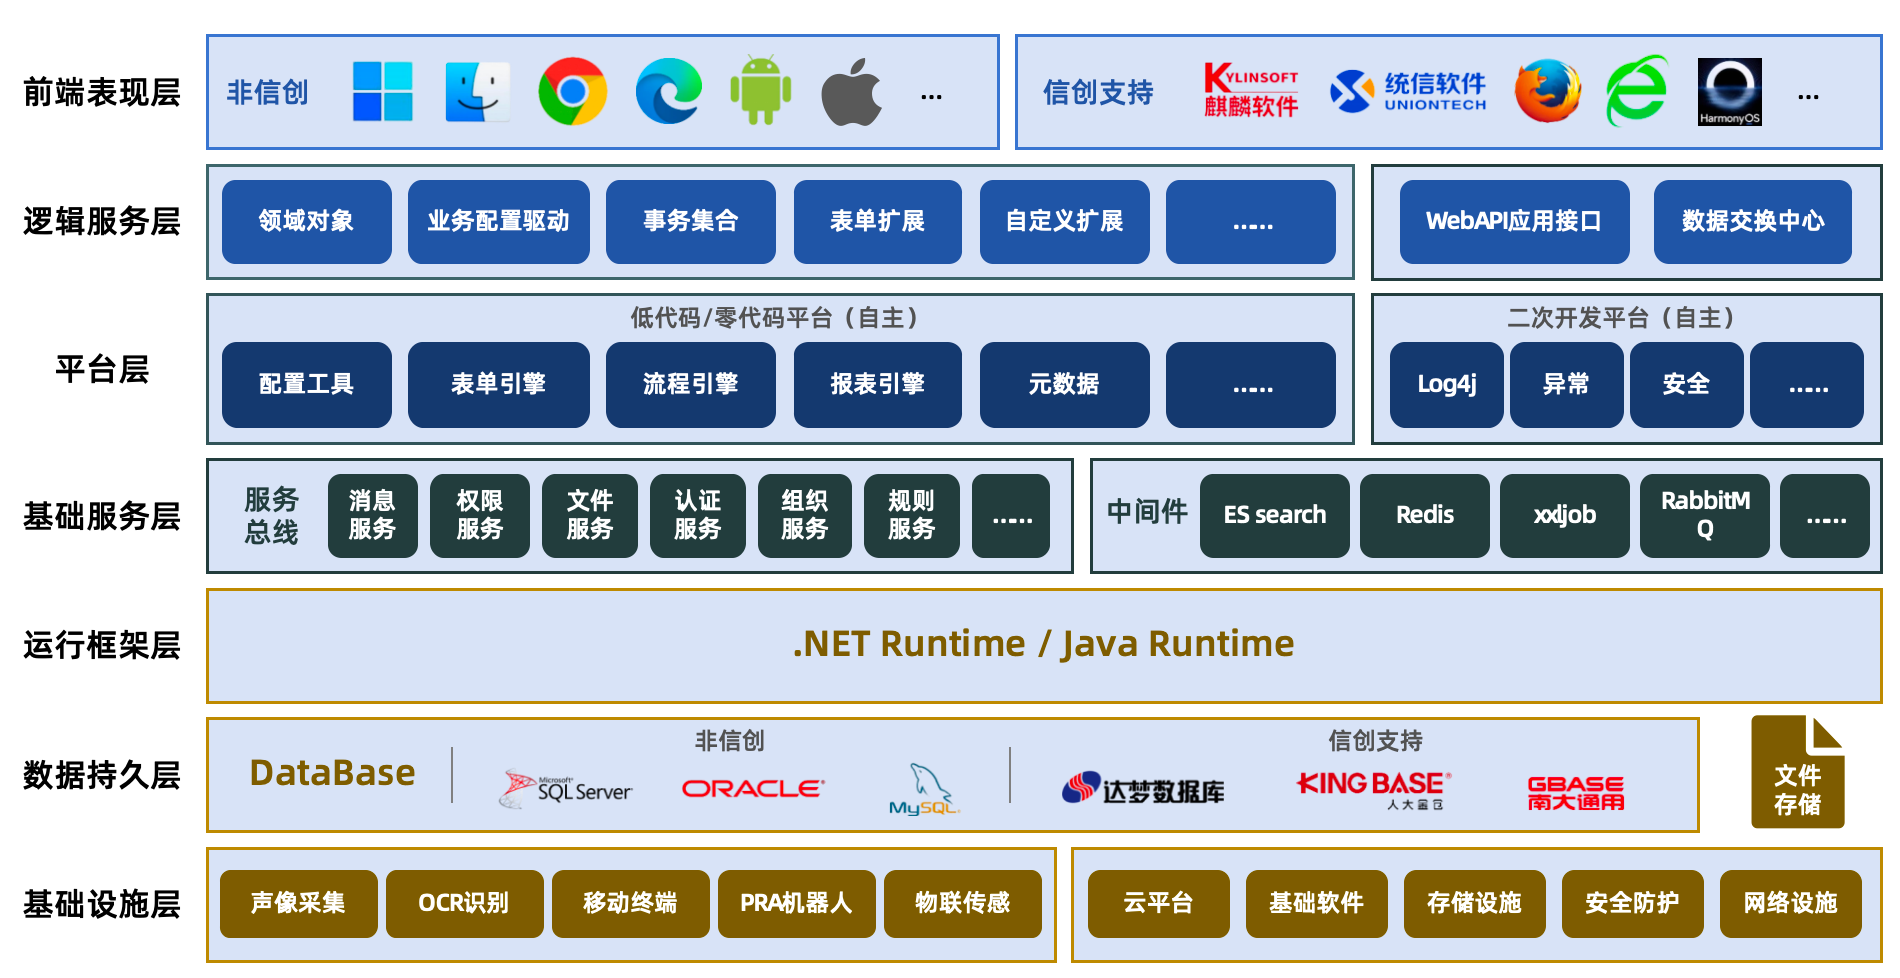This screenshot has height=978, width=1900.
Task: Click the 文件存储 file icon
Action: (1797, 773)
